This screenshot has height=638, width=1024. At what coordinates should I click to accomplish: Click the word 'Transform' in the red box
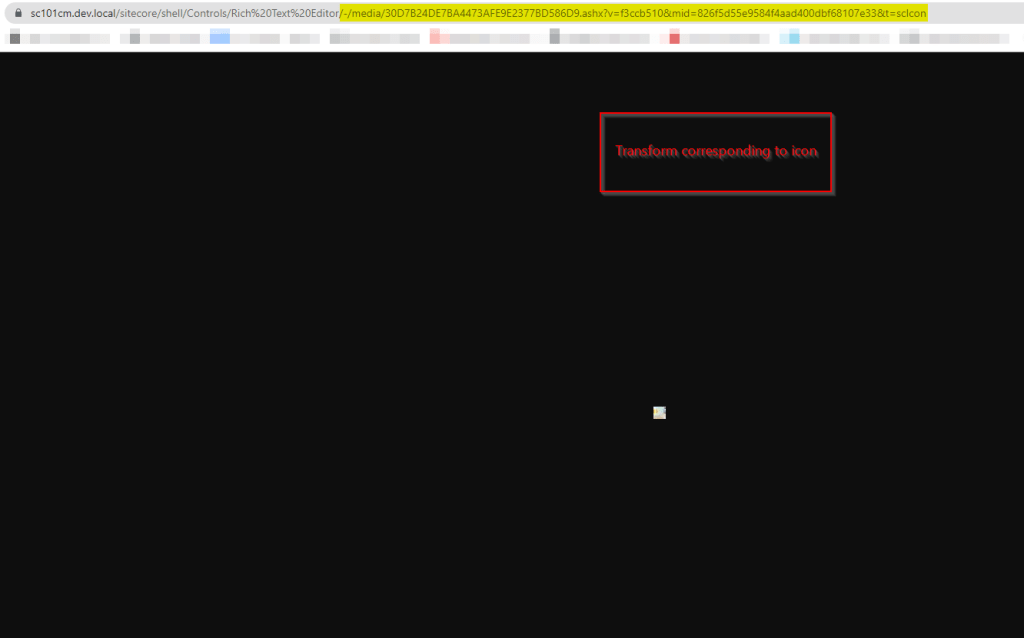point(646,152)
